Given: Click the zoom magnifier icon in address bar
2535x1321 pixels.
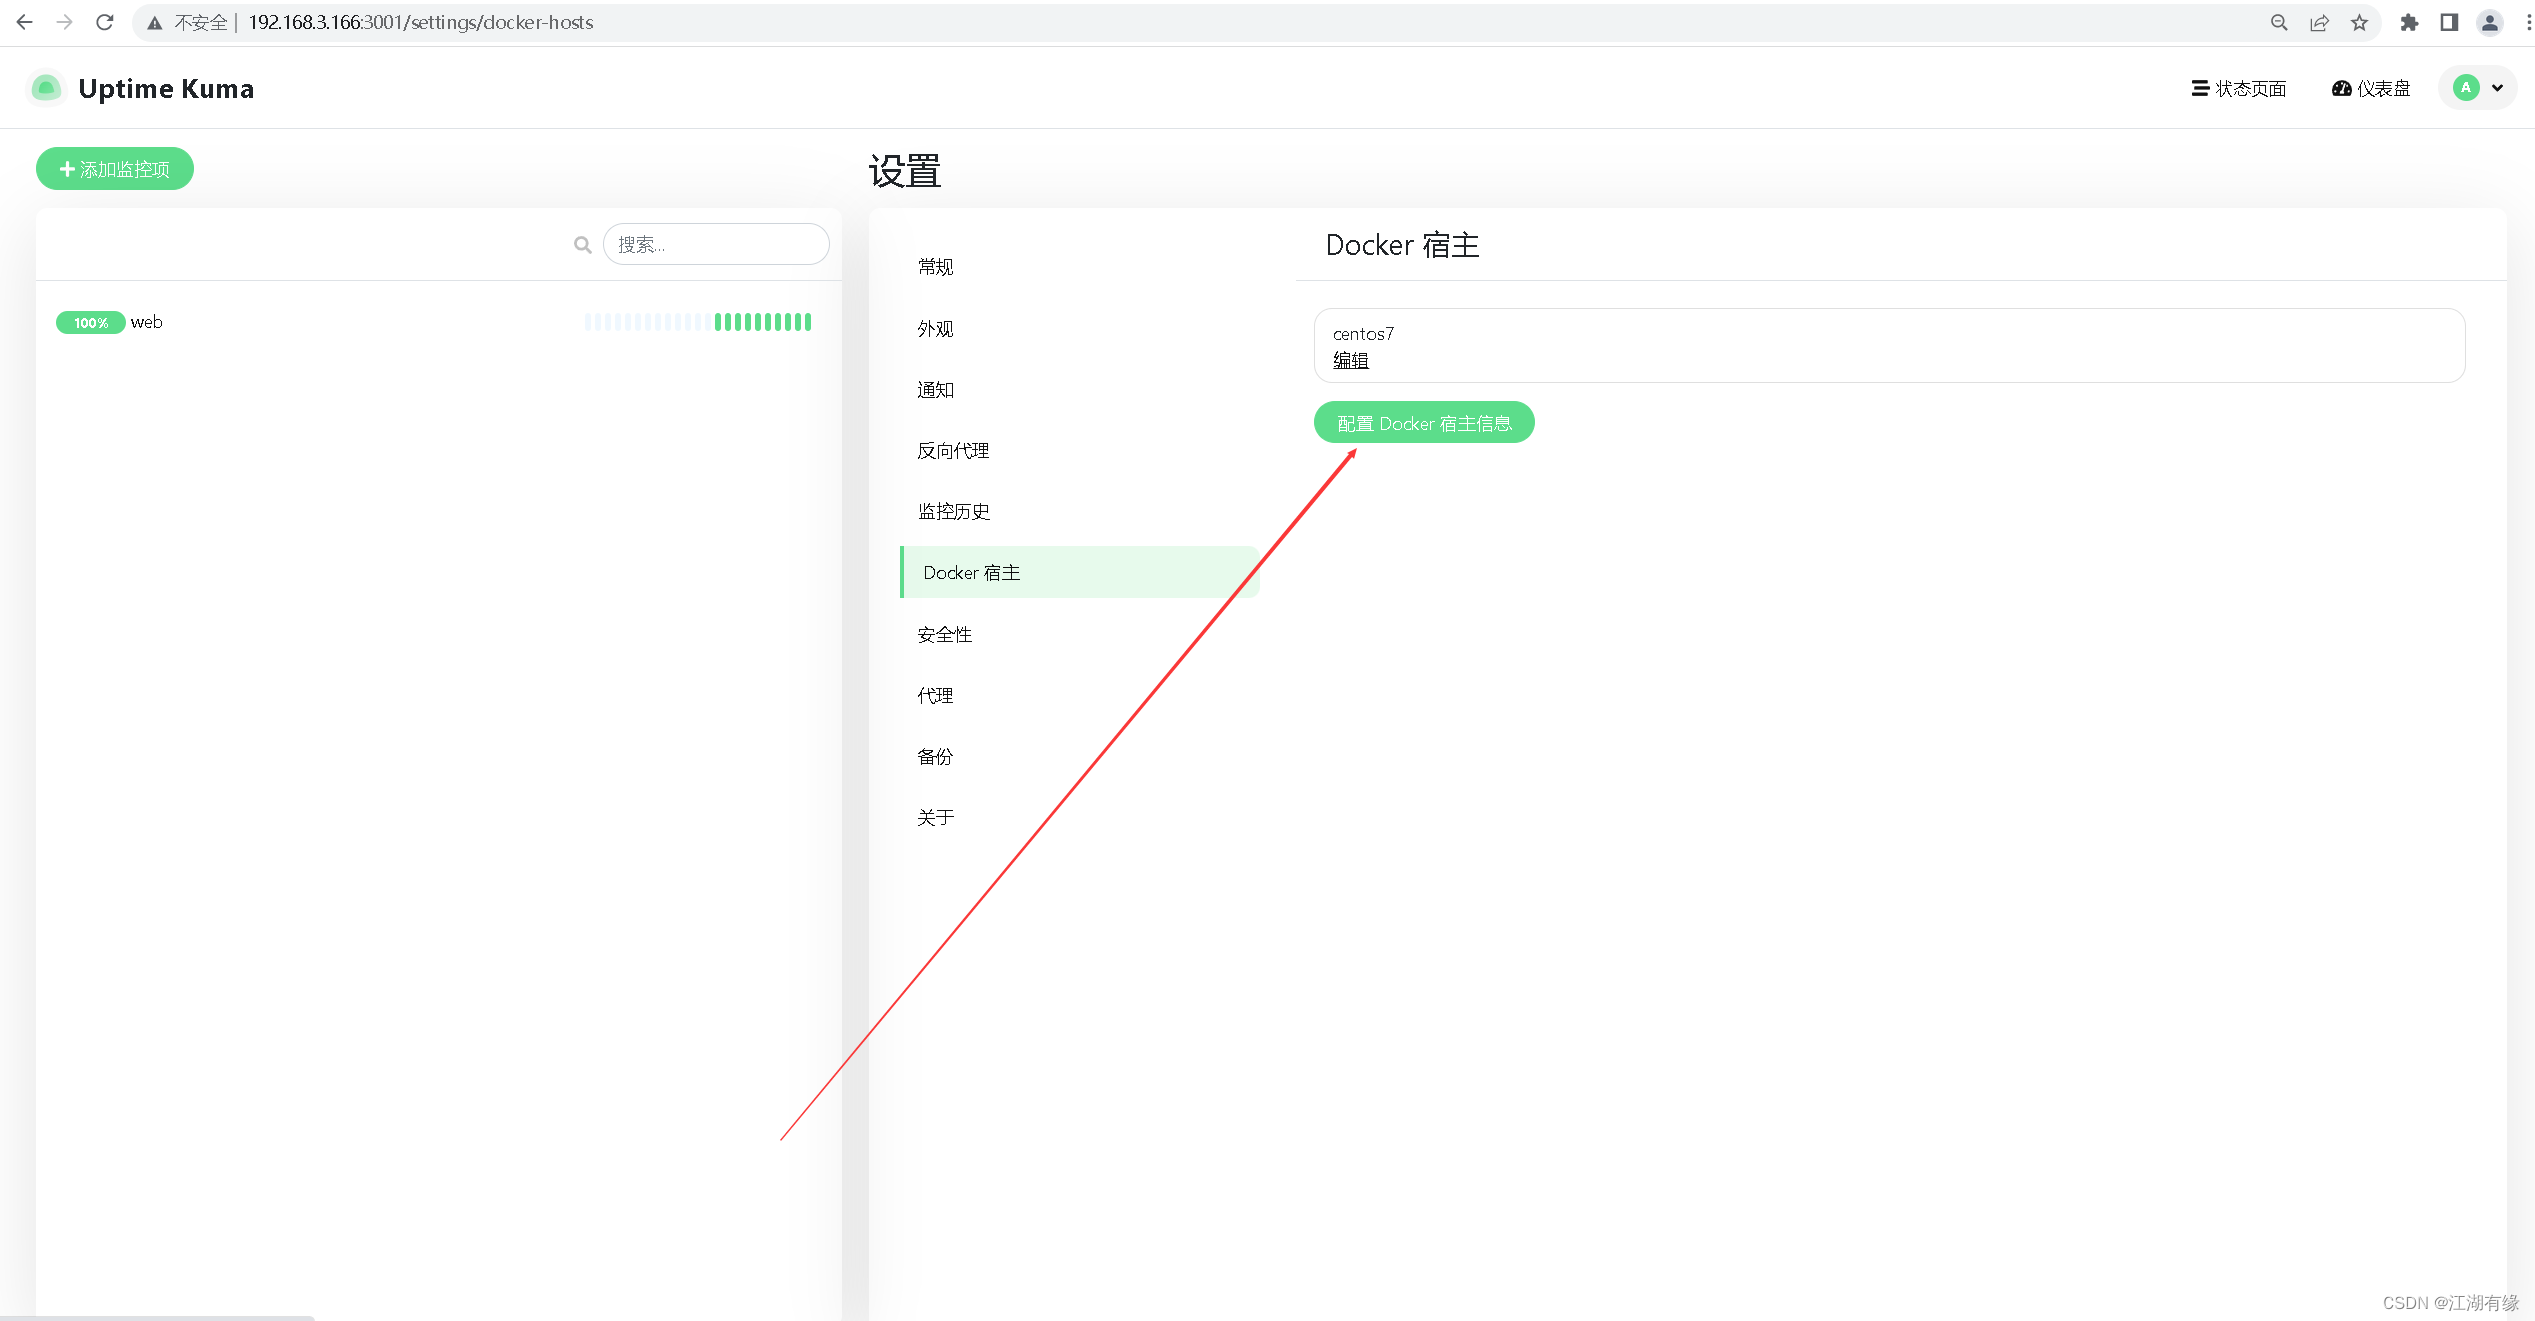Looking at the screenshot, I should coord(2279,22).
